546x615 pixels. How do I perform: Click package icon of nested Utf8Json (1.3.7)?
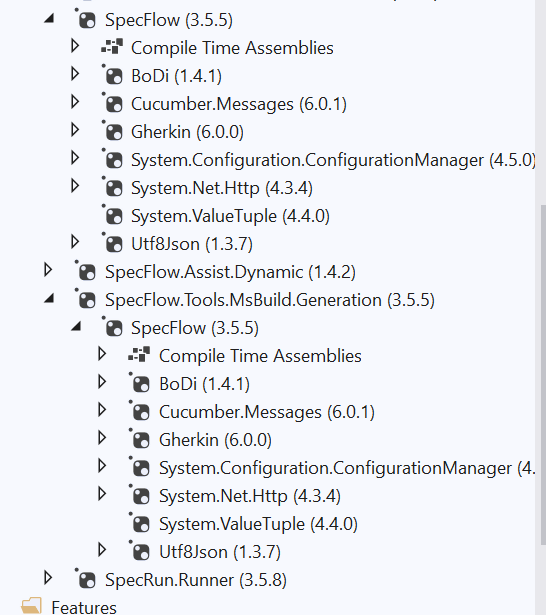[140, 551]
